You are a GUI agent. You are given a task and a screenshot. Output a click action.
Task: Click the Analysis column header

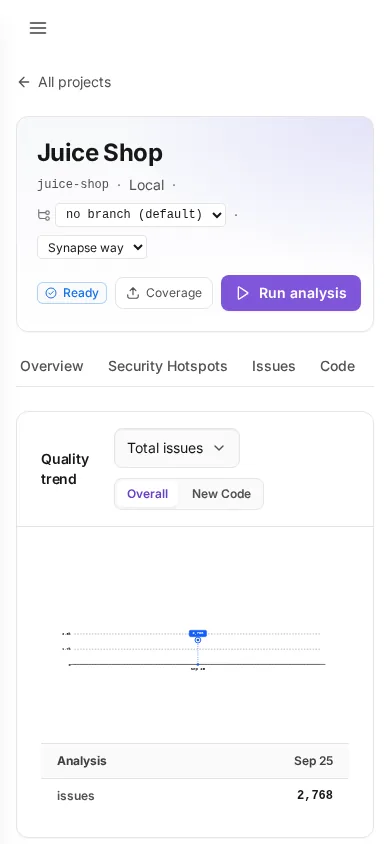click(82, 761)
